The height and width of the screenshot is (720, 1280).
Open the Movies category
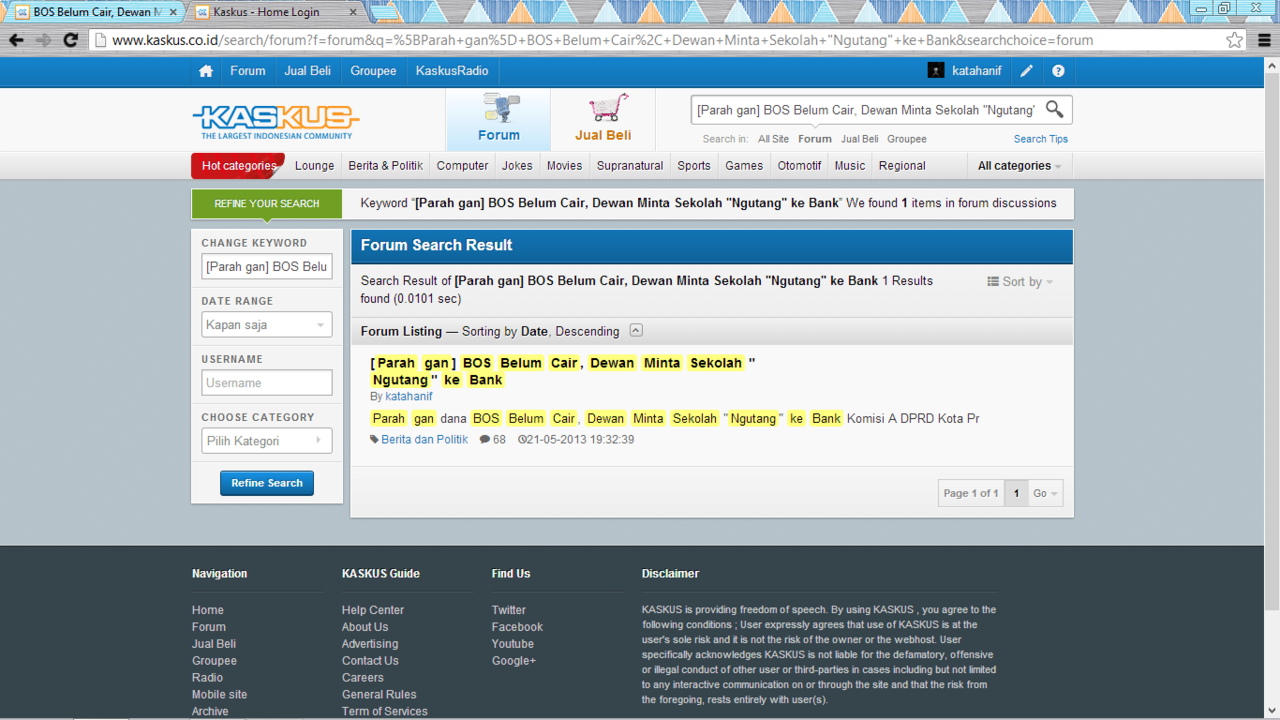point(564,166)
